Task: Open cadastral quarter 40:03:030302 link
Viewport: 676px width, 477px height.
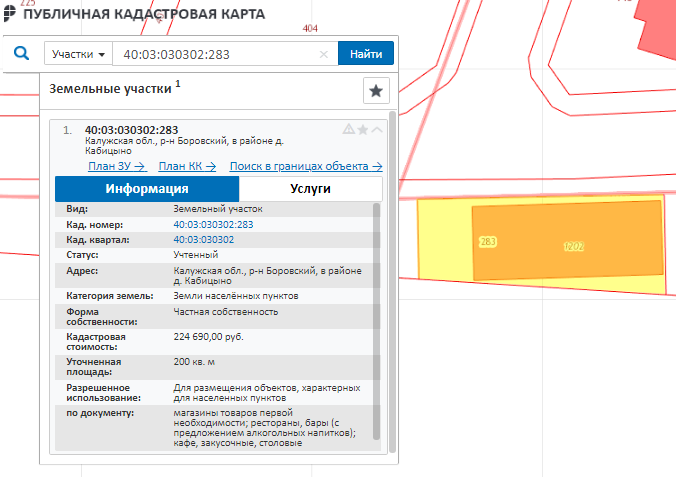Action: point(203,240)
